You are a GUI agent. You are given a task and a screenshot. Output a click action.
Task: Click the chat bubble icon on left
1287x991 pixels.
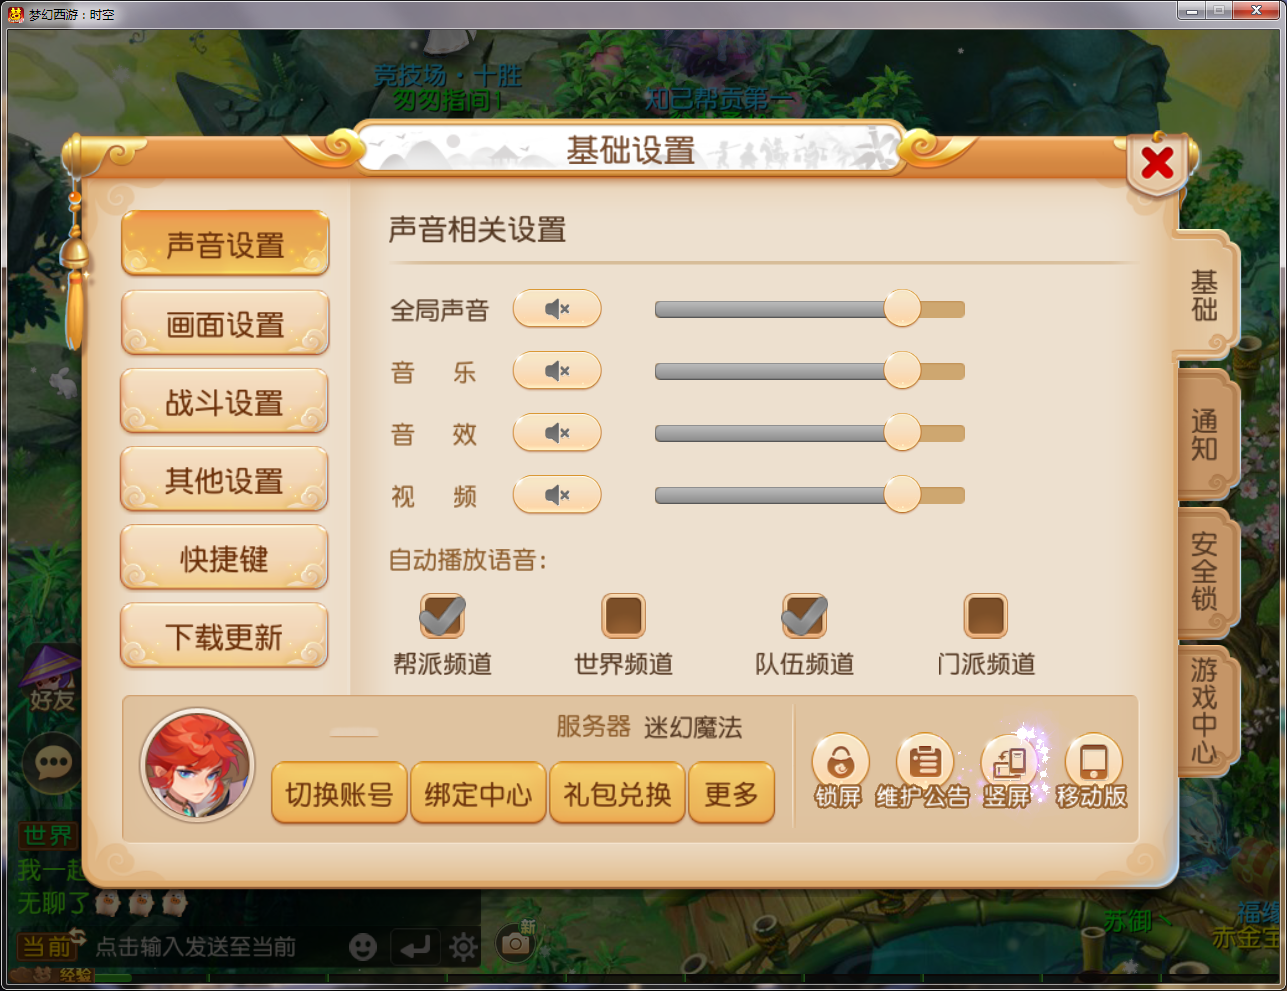(x=52, y=764)
